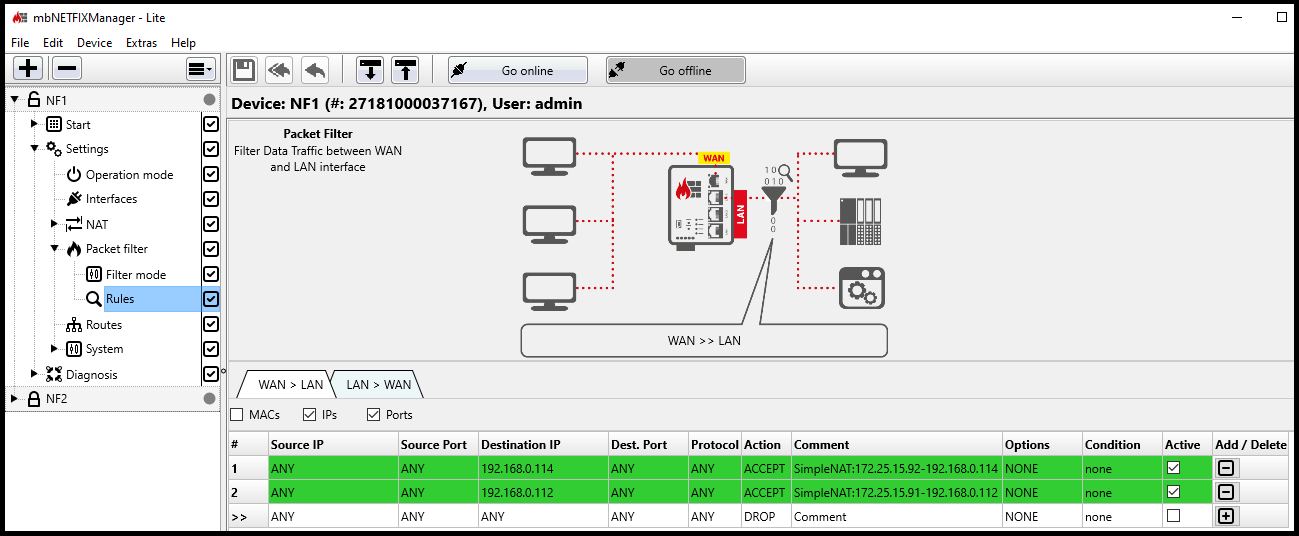Click the Comment field in new rule row
This screenshot has height=536, width=1299.
point(897,517)
